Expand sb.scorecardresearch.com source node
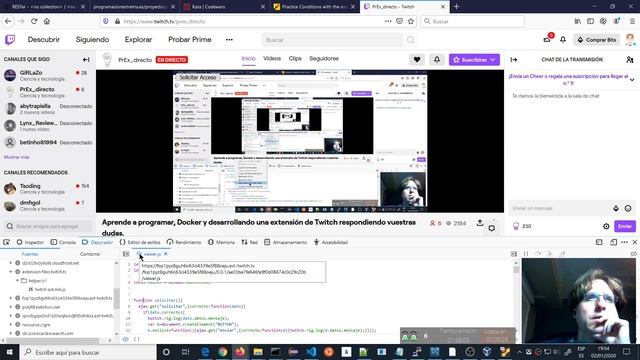Screen dimensions: 640x360 (x=11, y=333)
